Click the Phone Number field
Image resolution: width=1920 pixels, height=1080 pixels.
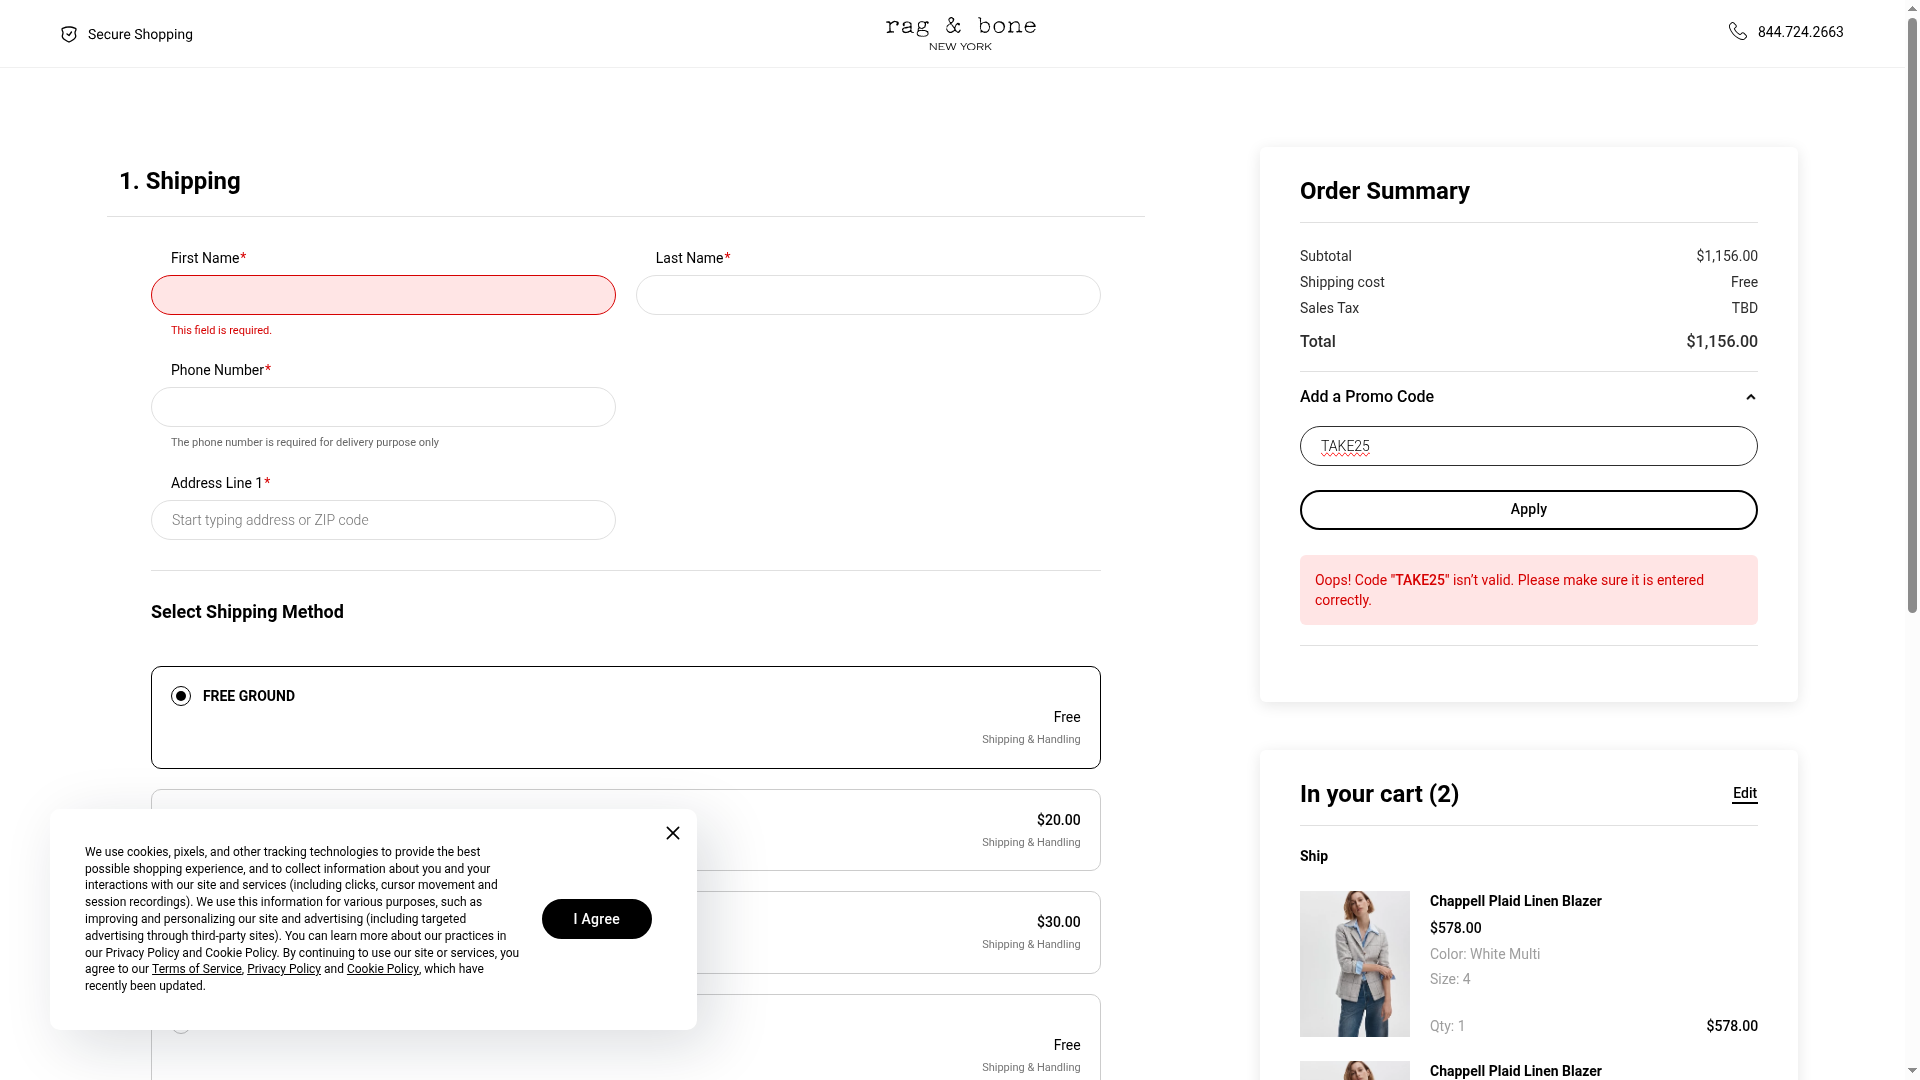click(x=383, y=407)
